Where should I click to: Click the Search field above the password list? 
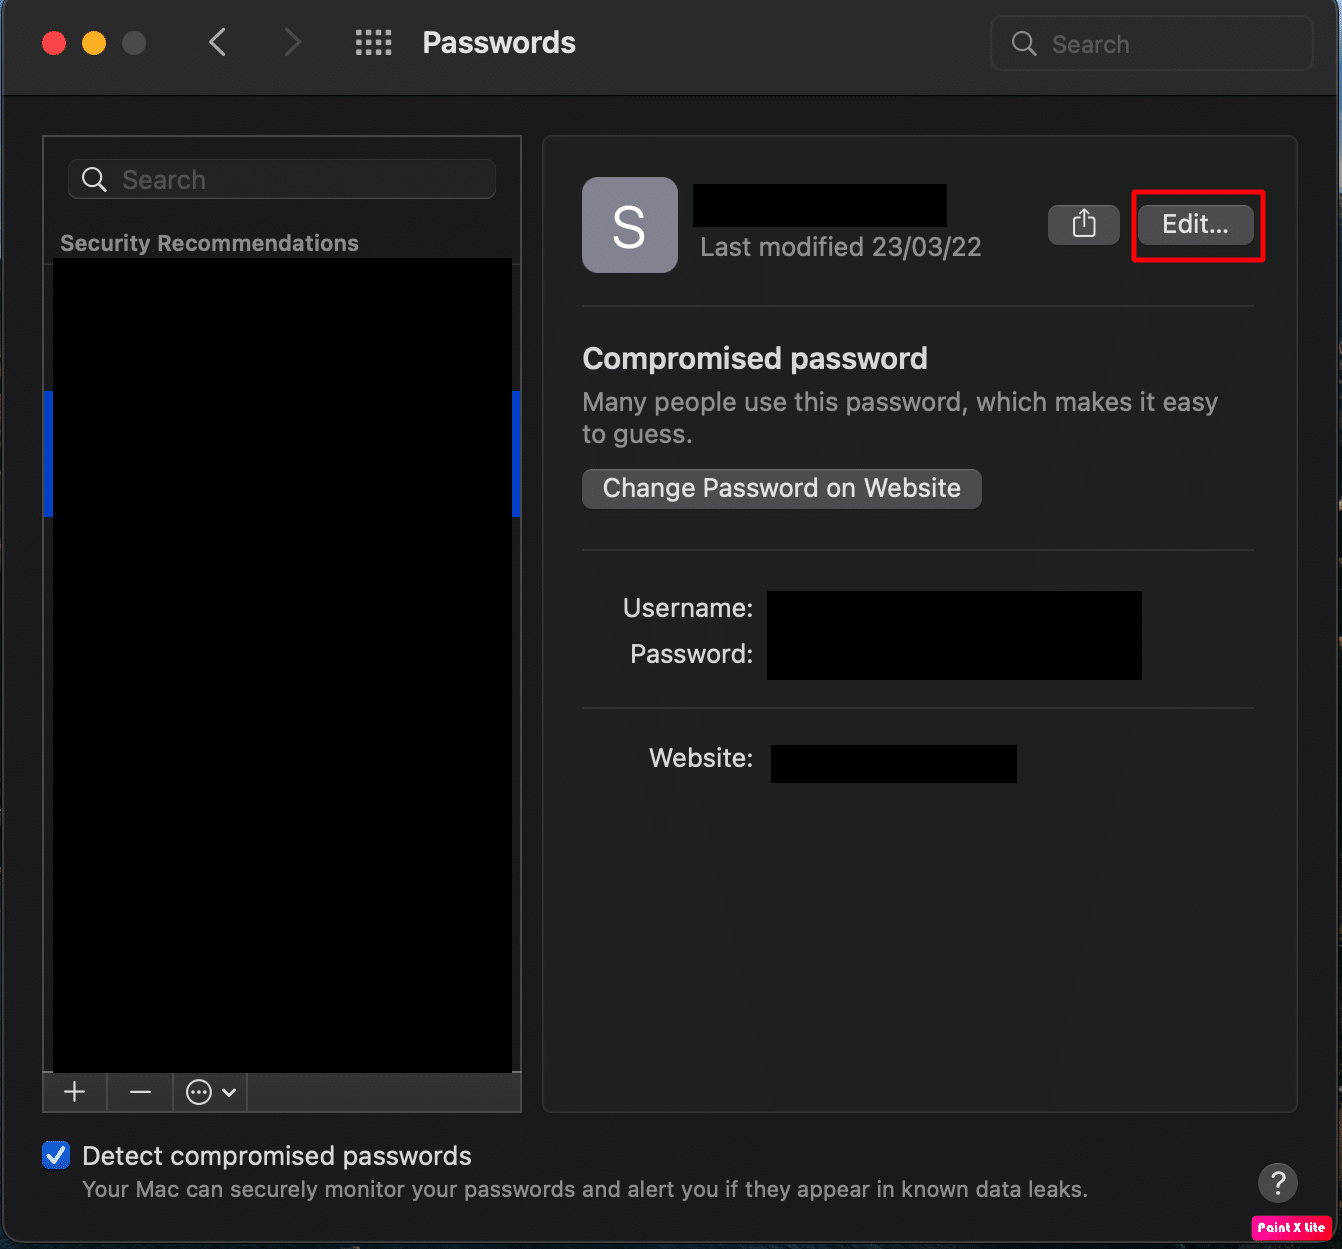(282, 180)
